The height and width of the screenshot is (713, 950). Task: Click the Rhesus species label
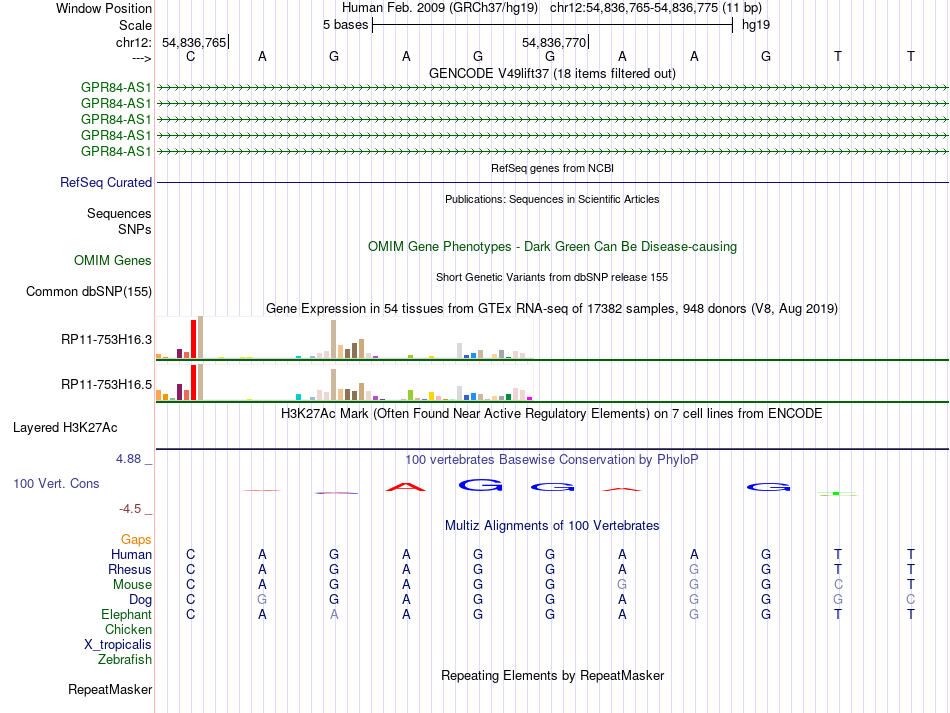pos(130,569)
